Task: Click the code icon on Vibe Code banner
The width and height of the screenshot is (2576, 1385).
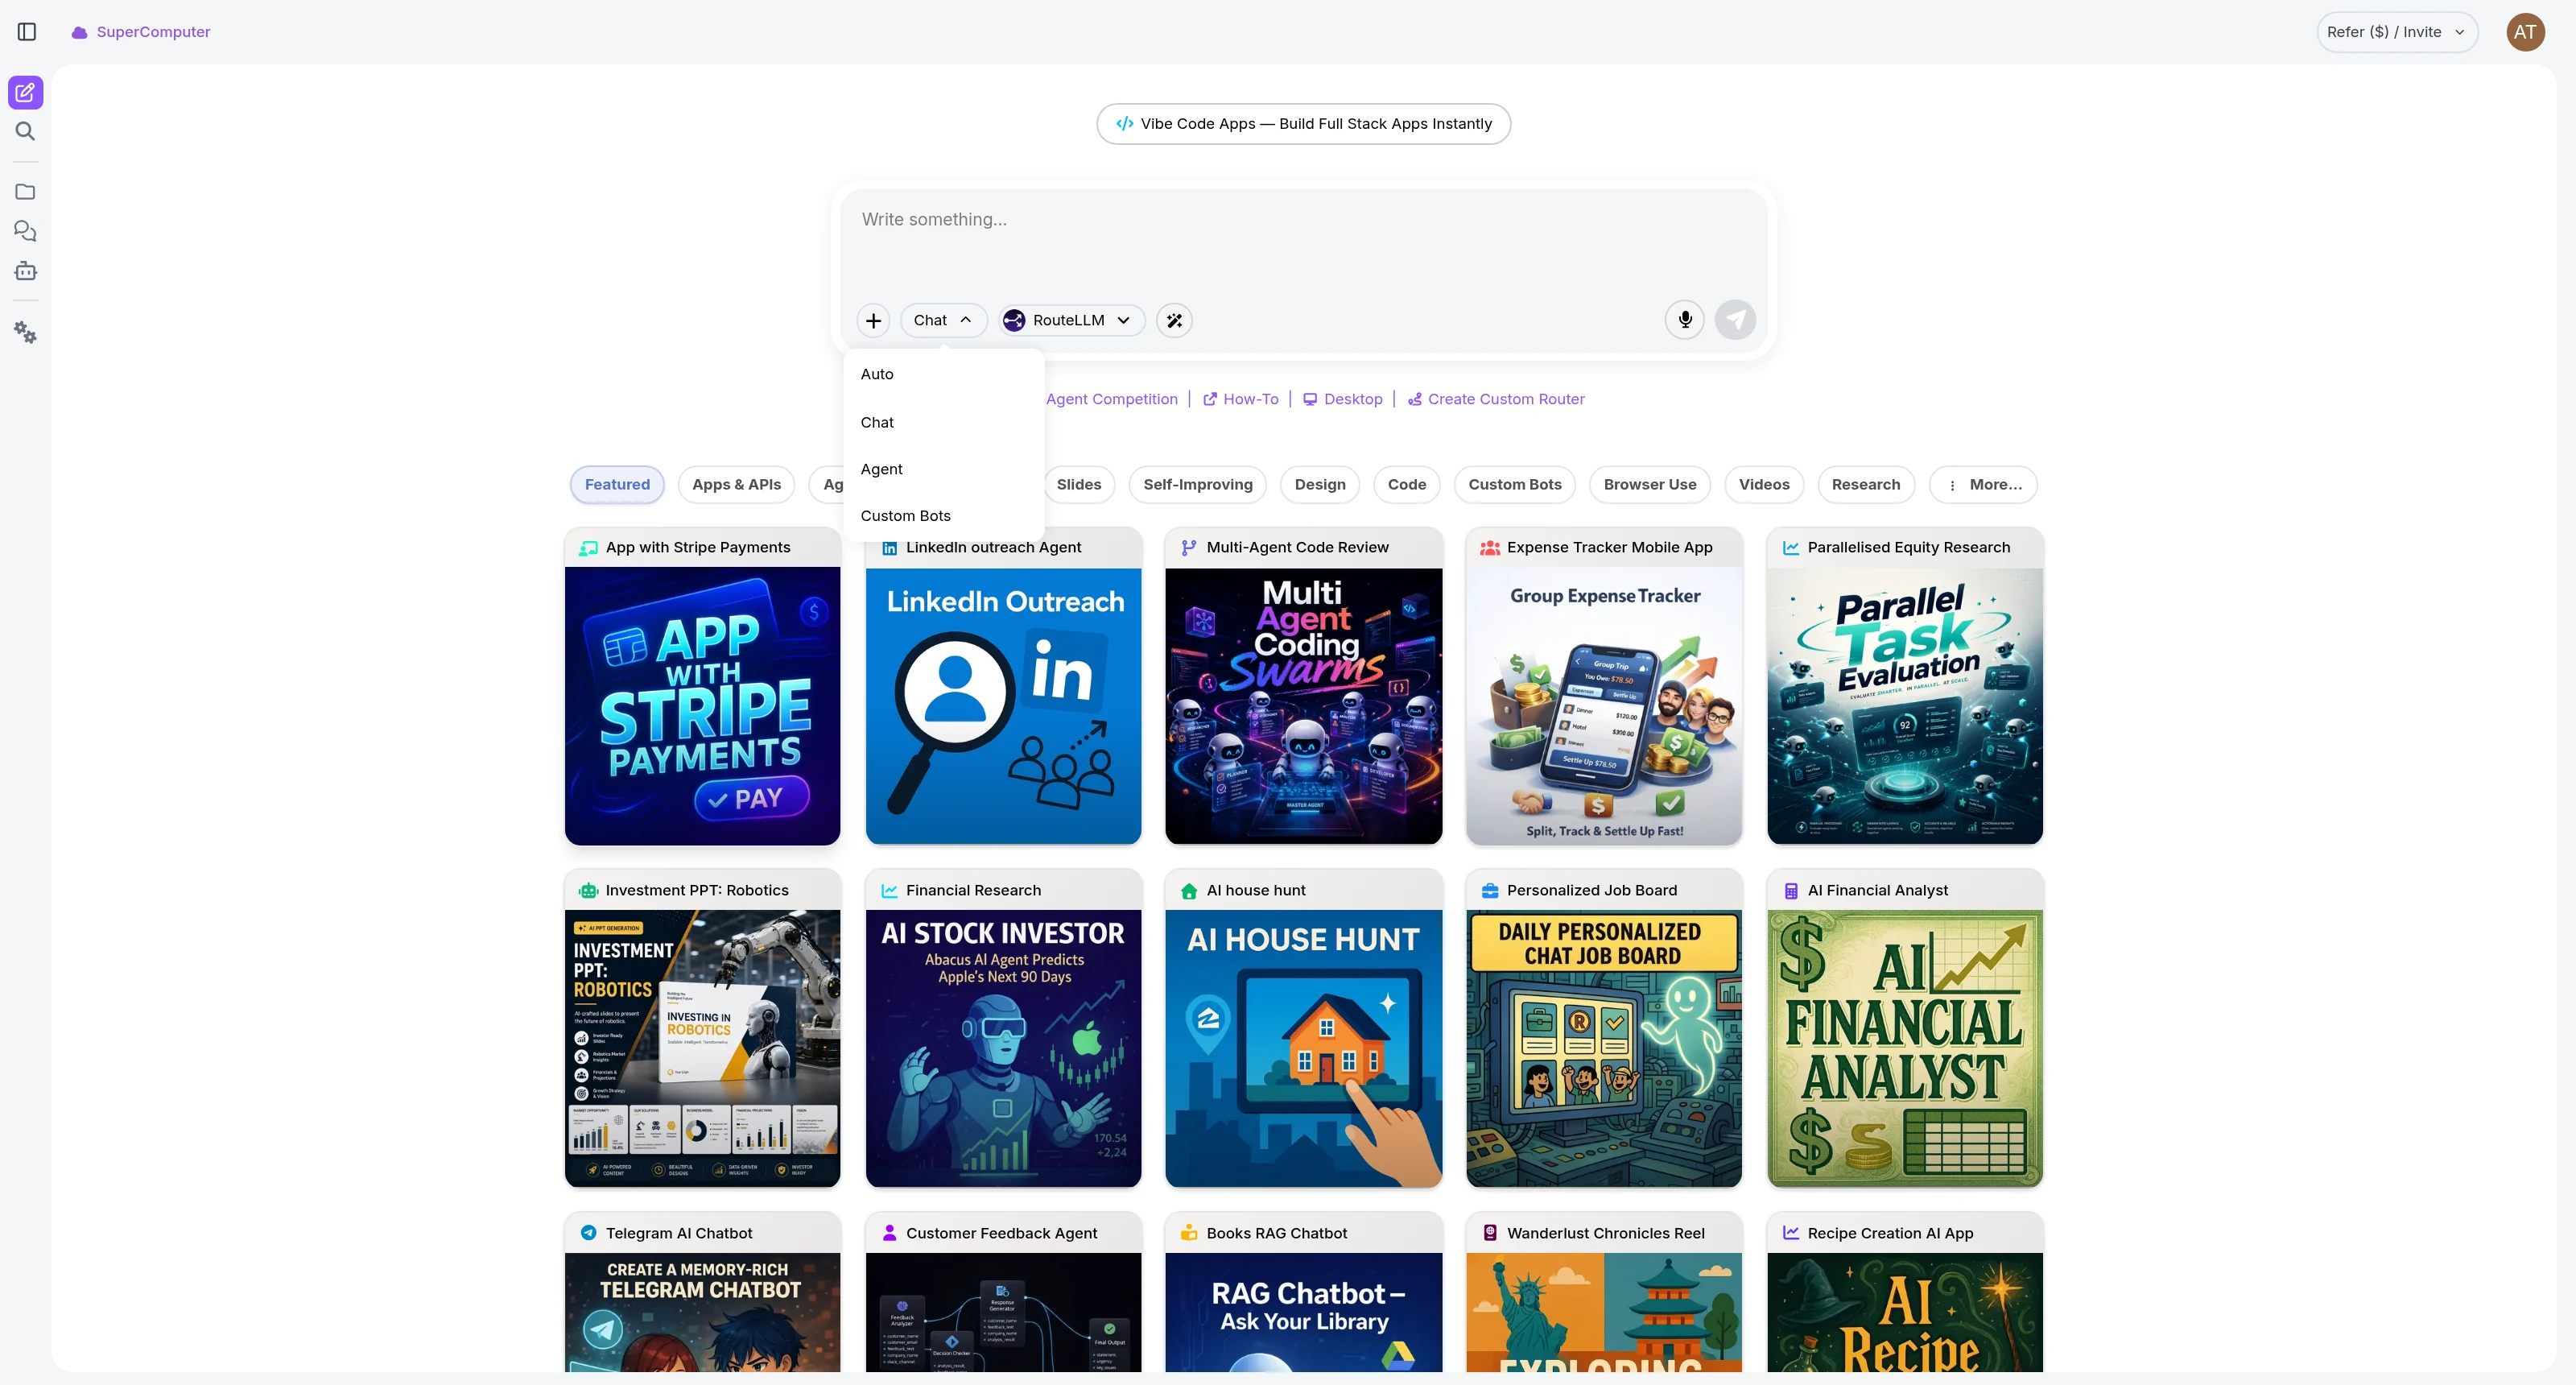Action: [1125, 124]
